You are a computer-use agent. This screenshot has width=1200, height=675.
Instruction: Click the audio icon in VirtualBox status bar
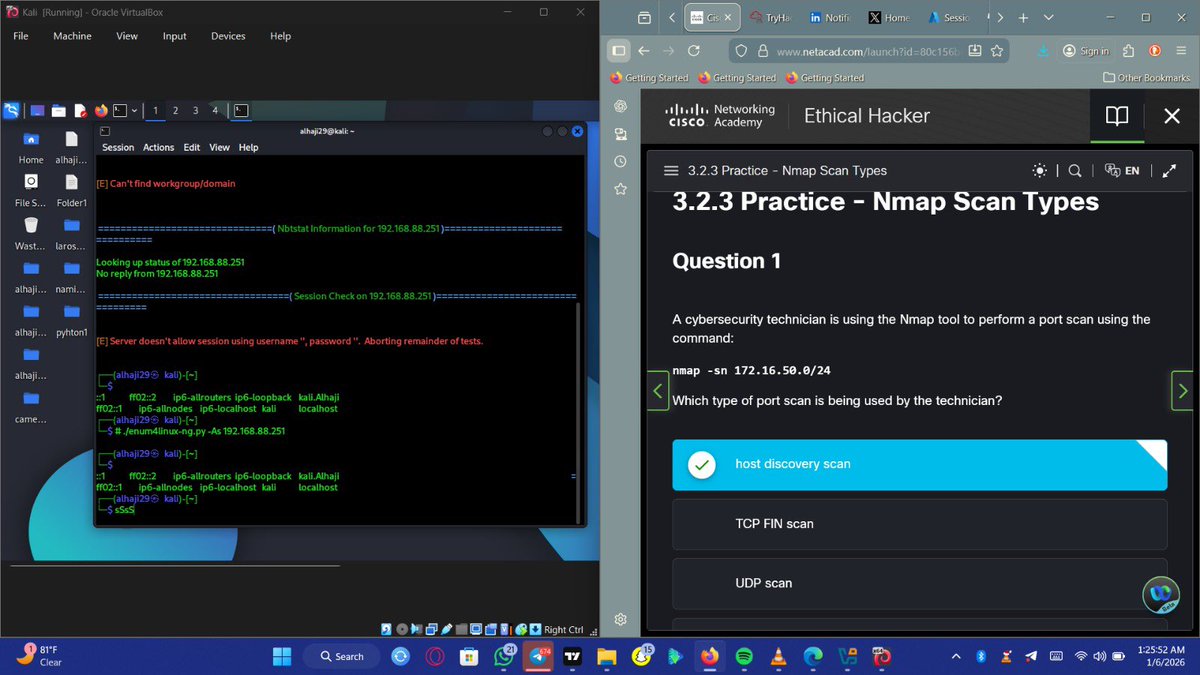click(x=416, y=629)
